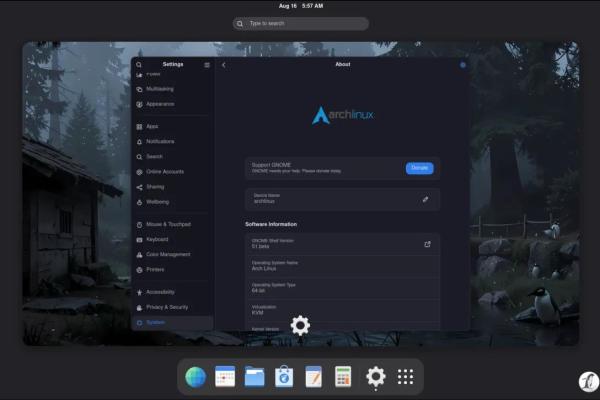Click the Arch Linux logo
This screenshot has height=400, width=600.
pos(342,115)
